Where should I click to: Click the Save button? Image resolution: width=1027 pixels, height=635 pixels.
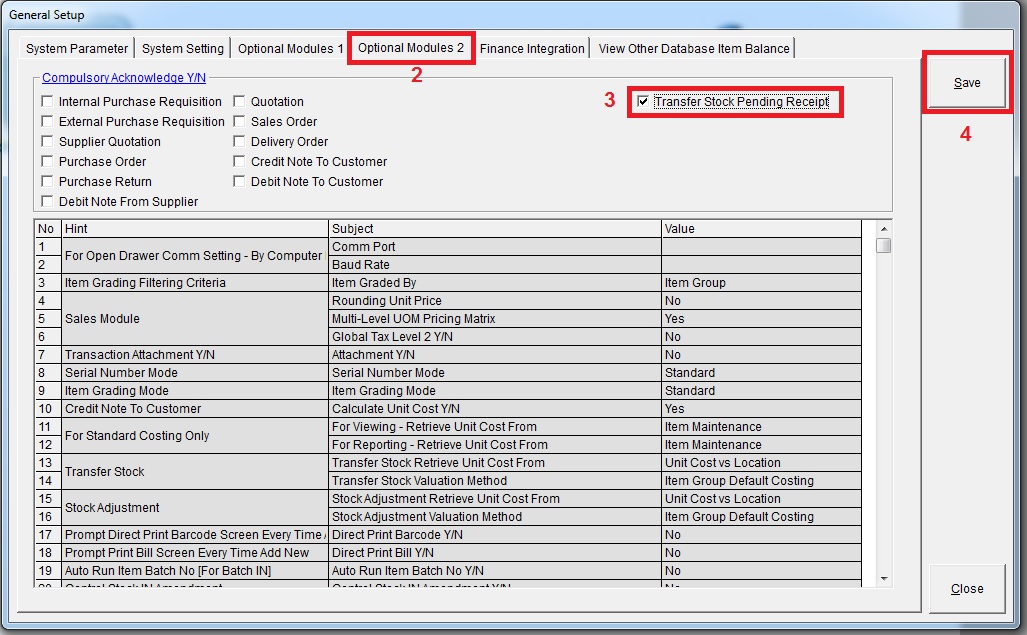(966, 83)
